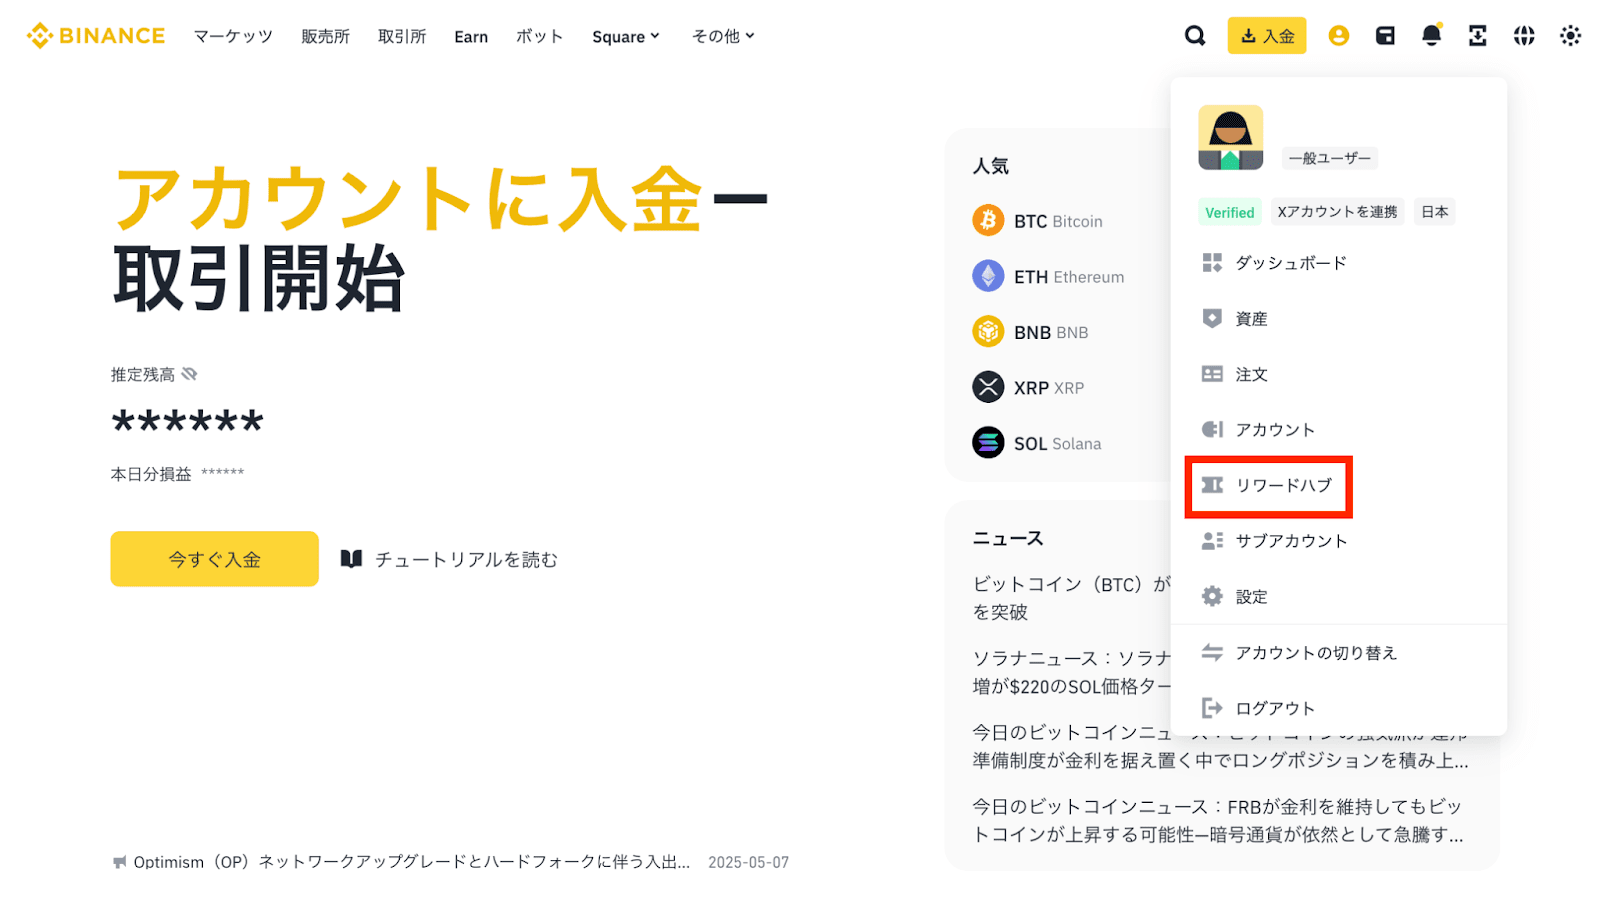Click the BTC ticker text
1600x917 pixels.
pos(1030,221)
